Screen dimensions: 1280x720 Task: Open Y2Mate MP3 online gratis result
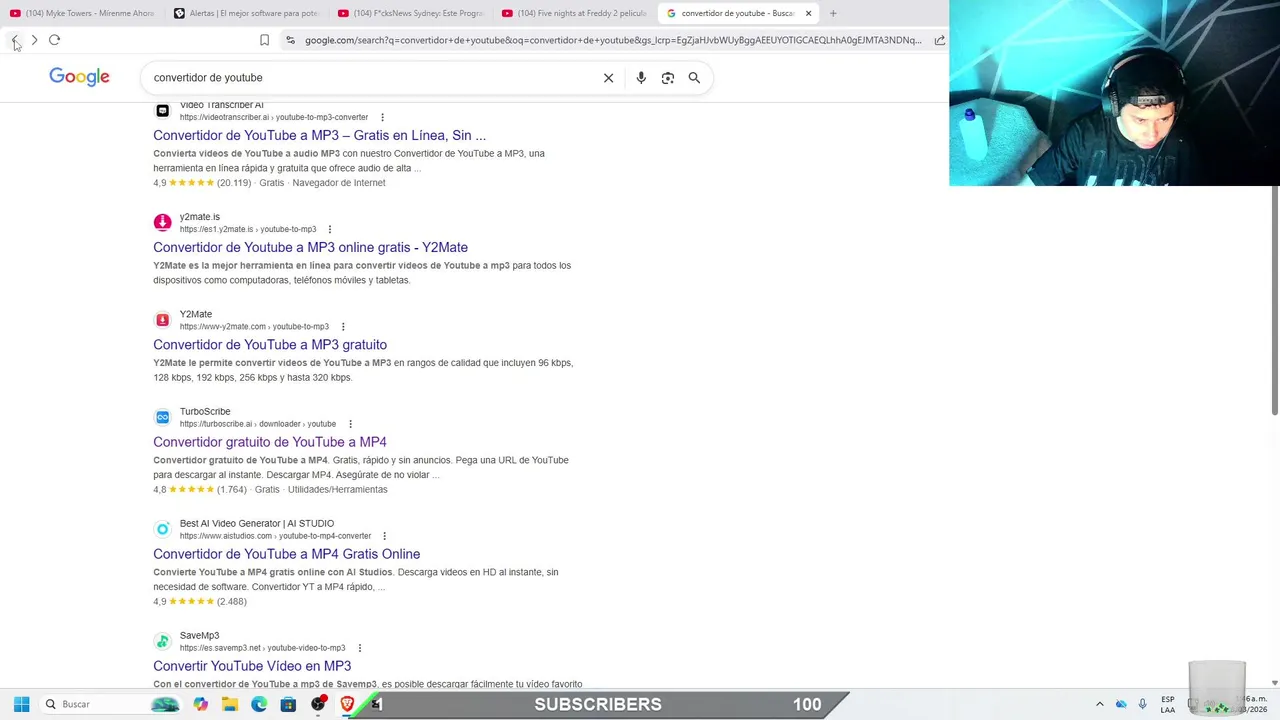[310, 247]
